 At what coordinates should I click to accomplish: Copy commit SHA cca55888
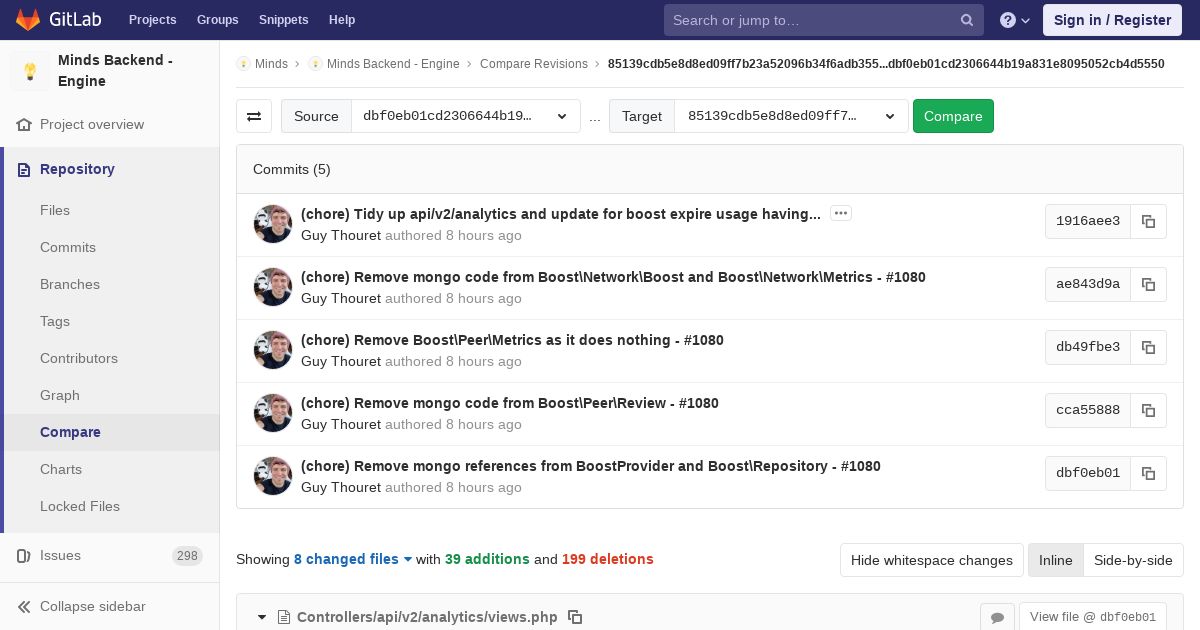(x=1148, y=410)
